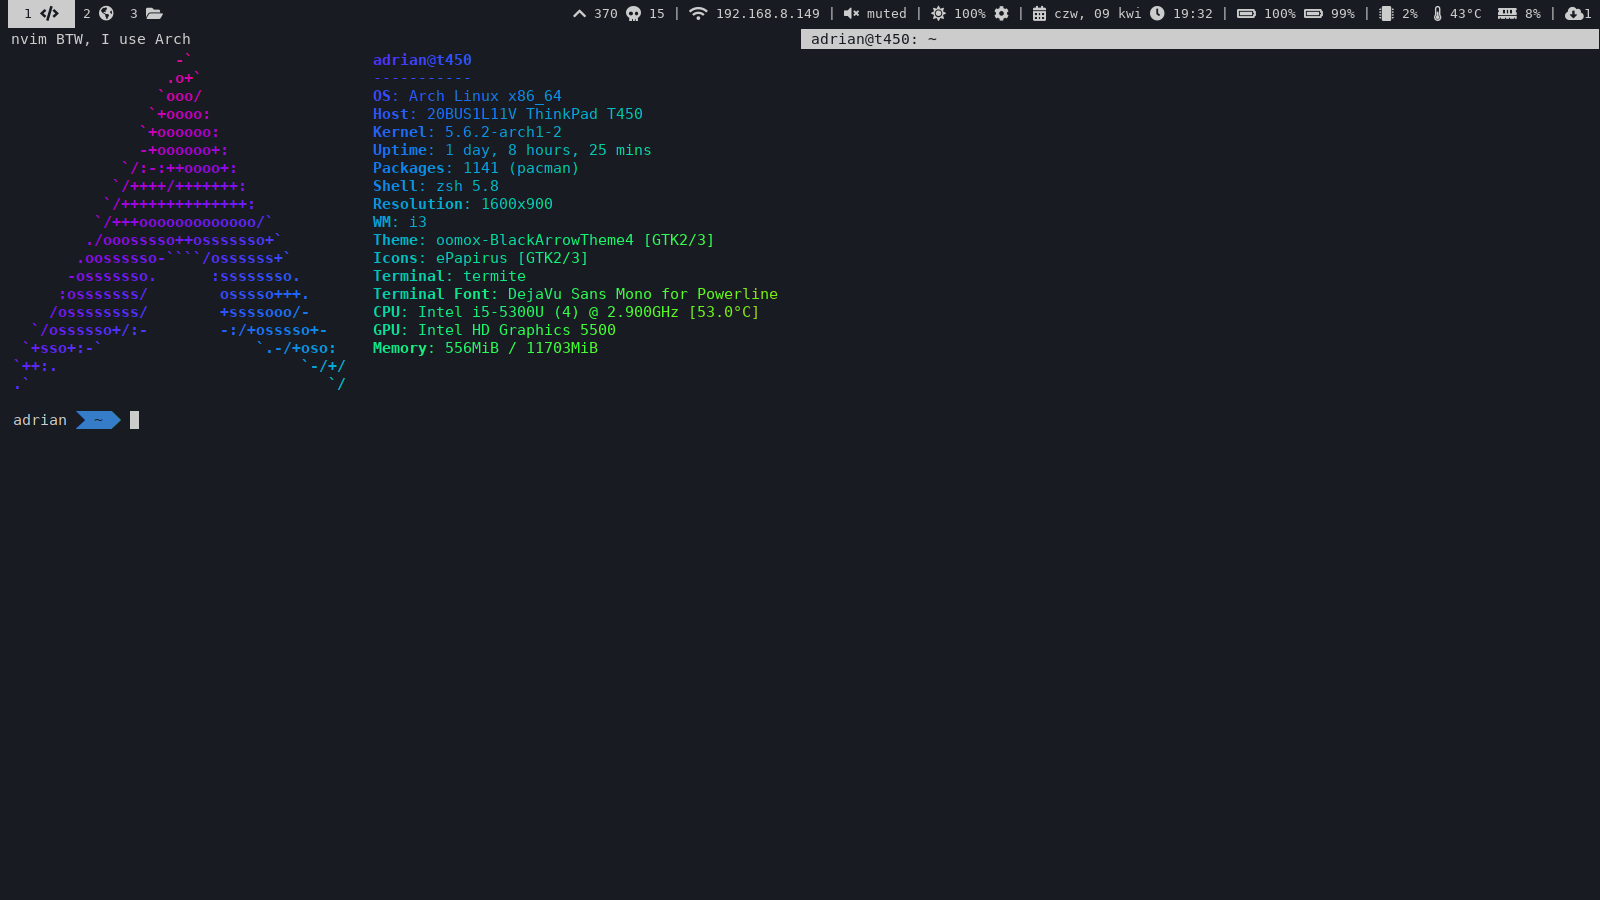
Task: Click the Resolution: 1600x900 line
Action: [463, 204]
